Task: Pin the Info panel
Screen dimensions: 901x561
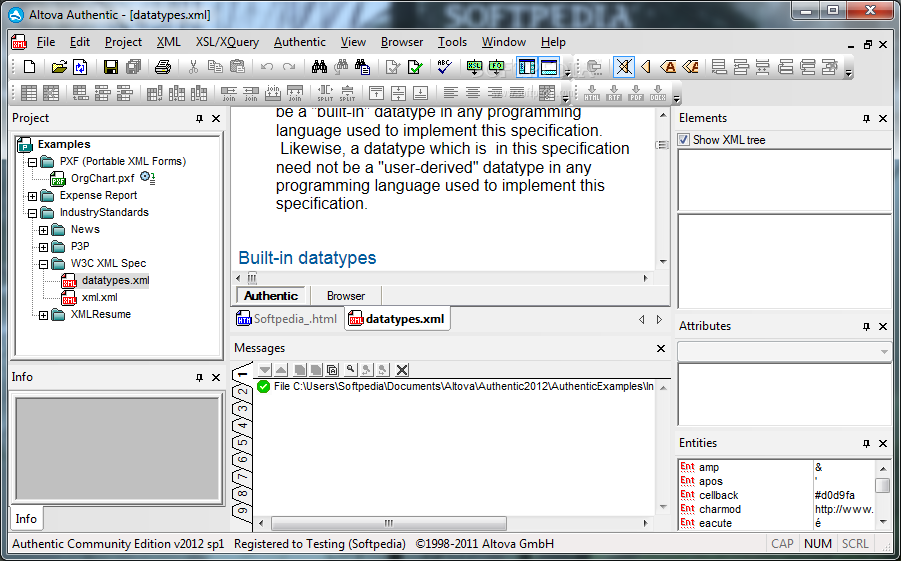Action: 199,378
